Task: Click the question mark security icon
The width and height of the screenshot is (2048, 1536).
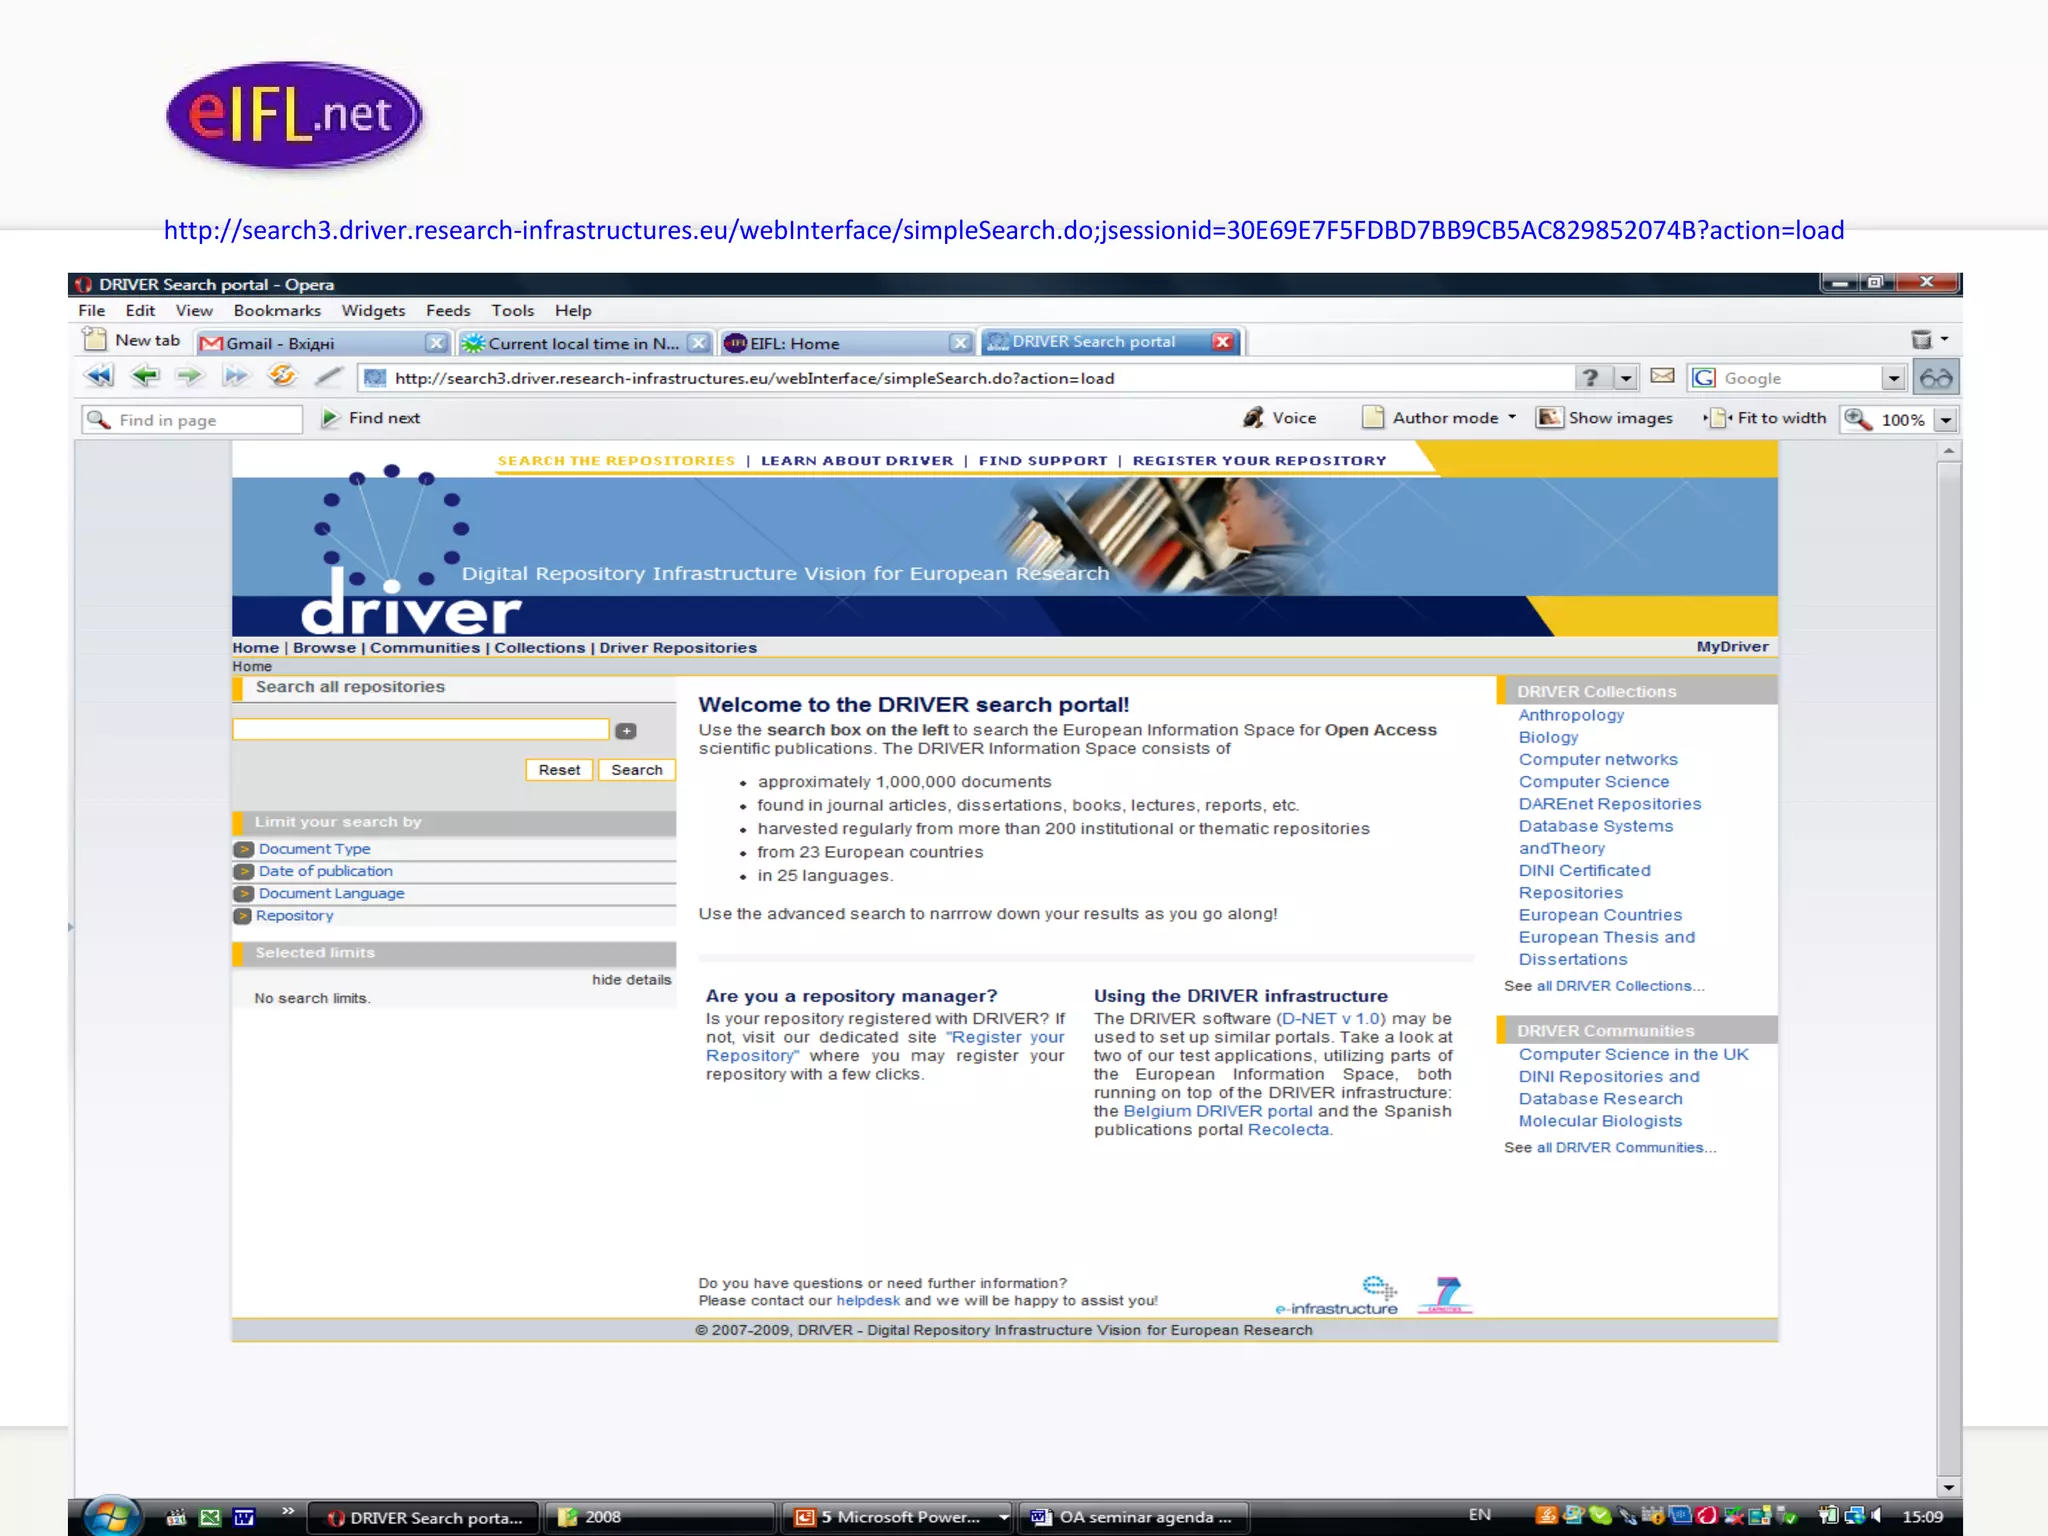Action: click(1590, 377)
